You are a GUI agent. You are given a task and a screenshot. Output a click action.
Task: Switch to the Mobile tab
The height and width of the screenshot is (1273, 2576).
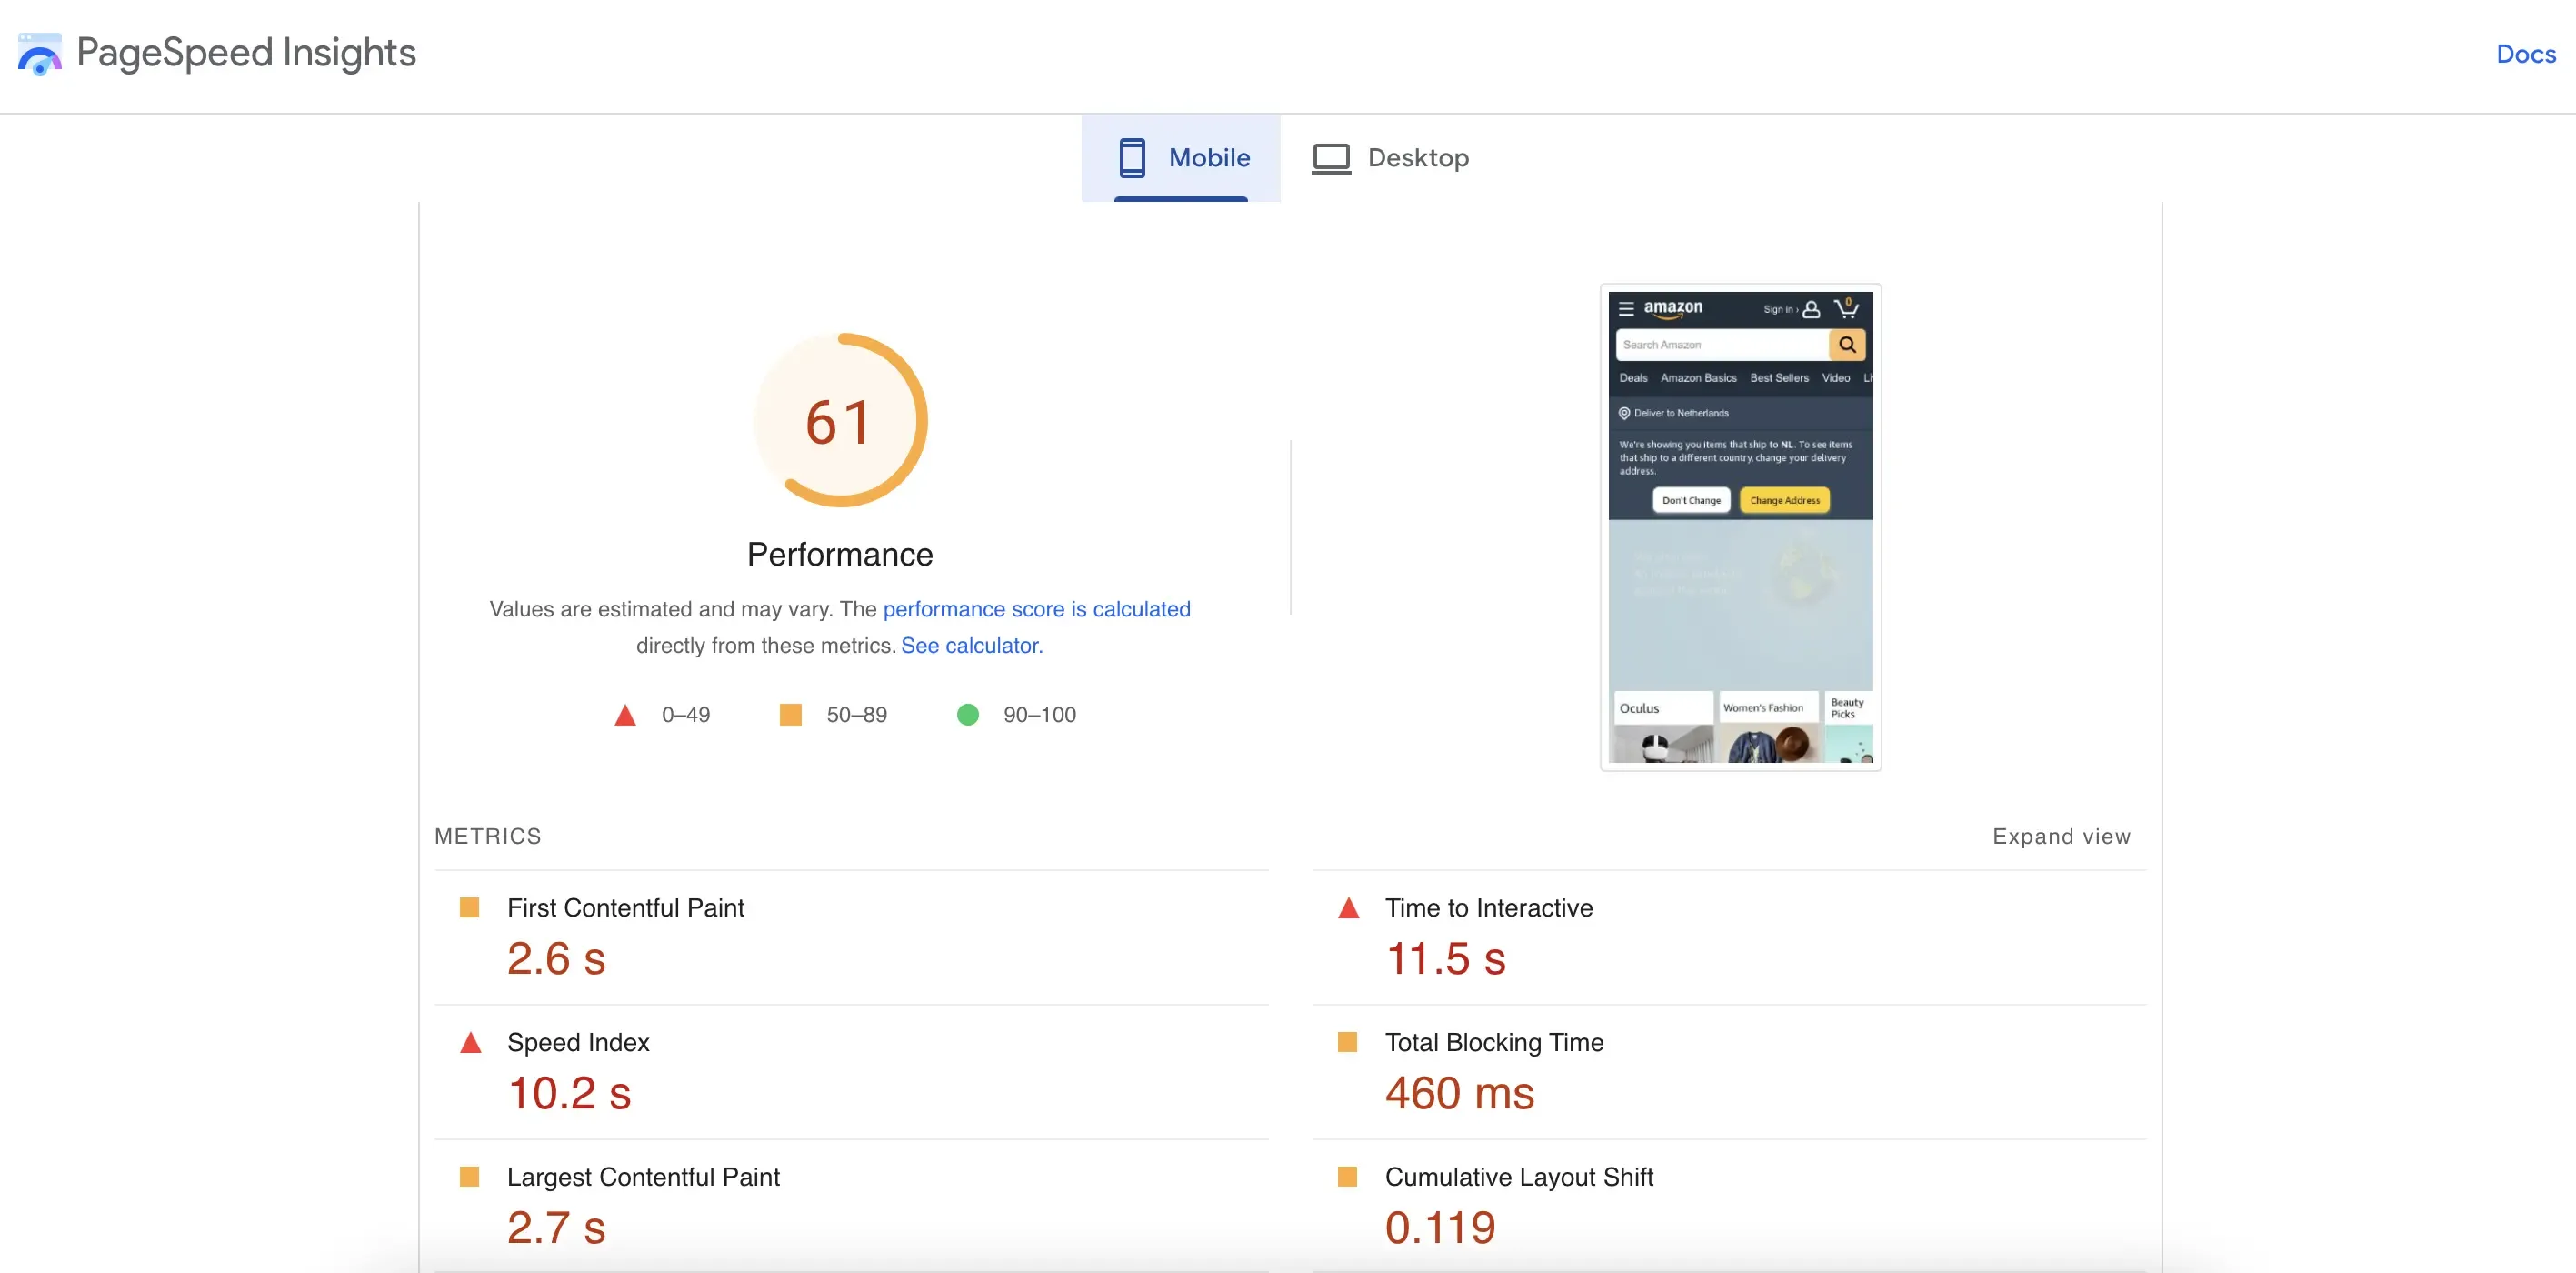[x=1210, y=157]
